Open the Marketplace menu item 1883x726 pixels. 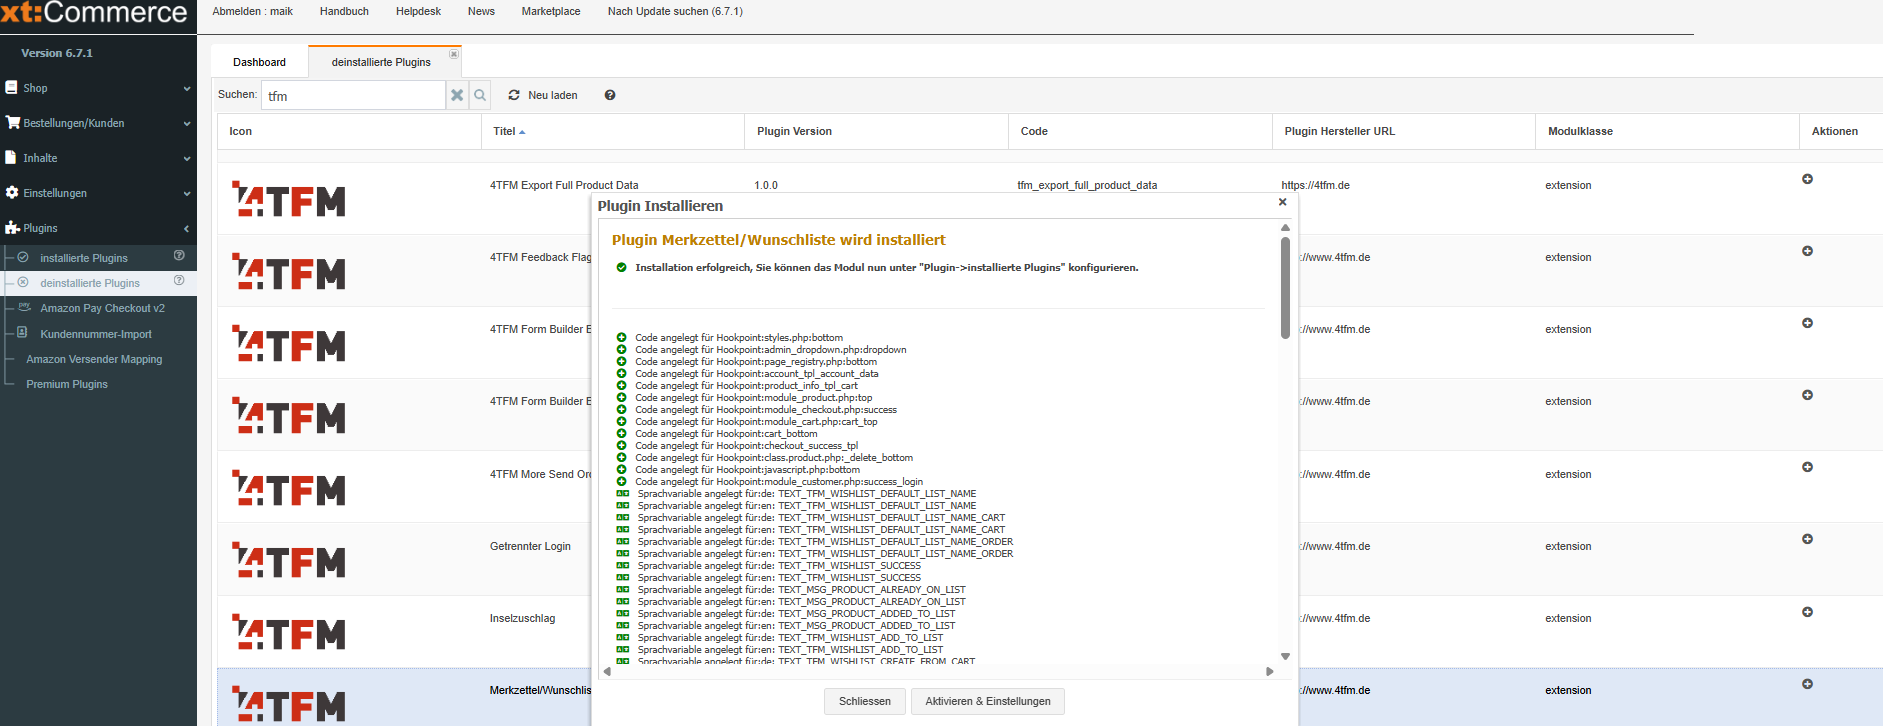click(551, 11)
